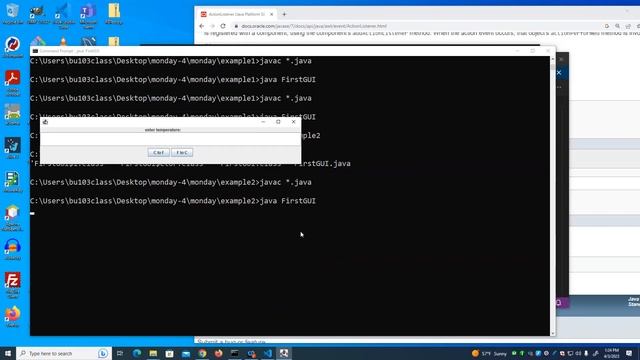Click the clock in system tray
The image size is (640, 360).
tap(611, 353)
